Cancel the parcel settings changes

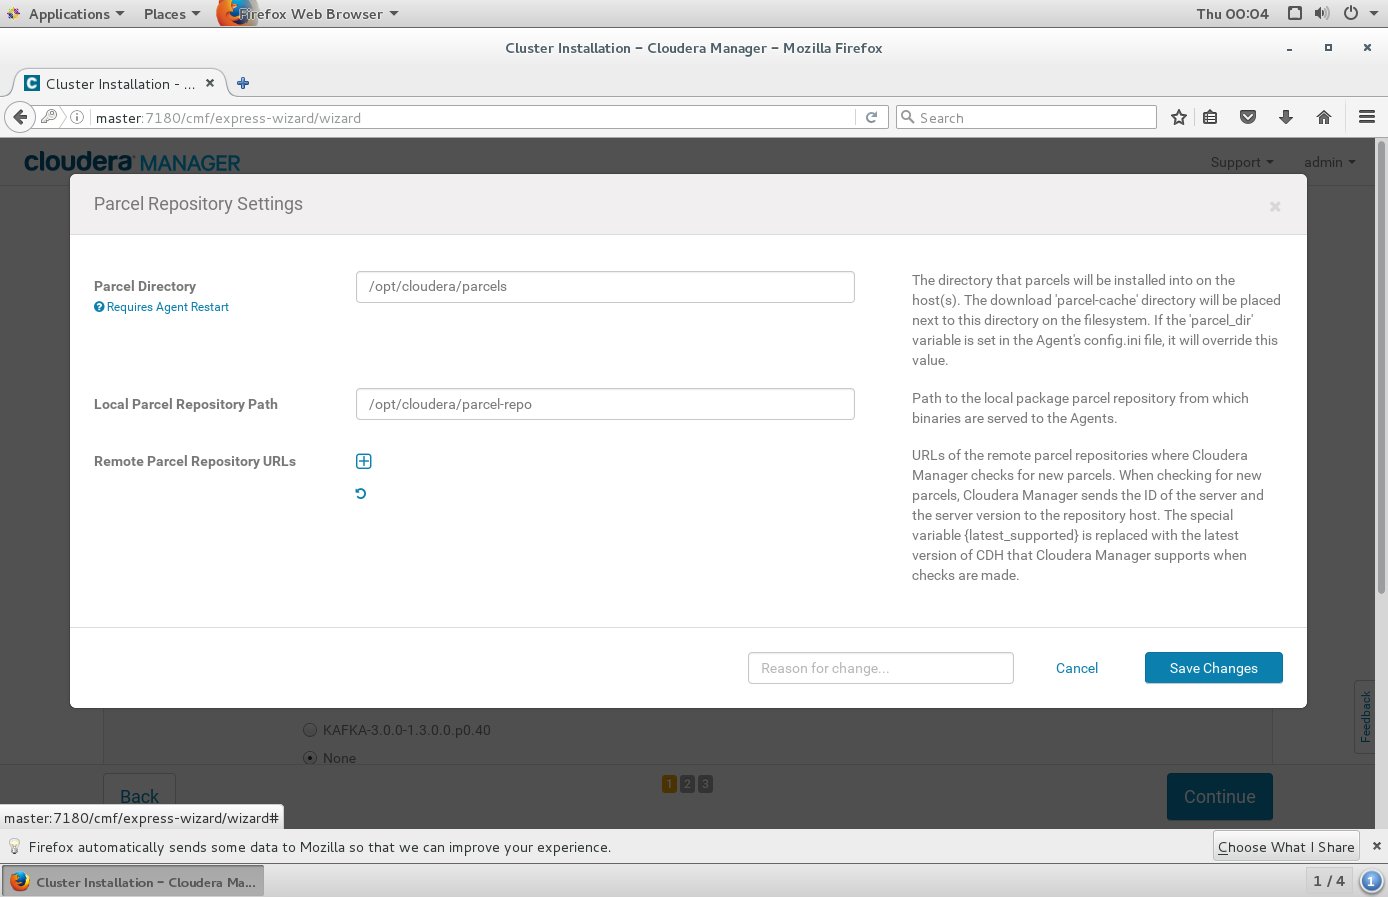pyautogui.click(x=1077, y=668)
